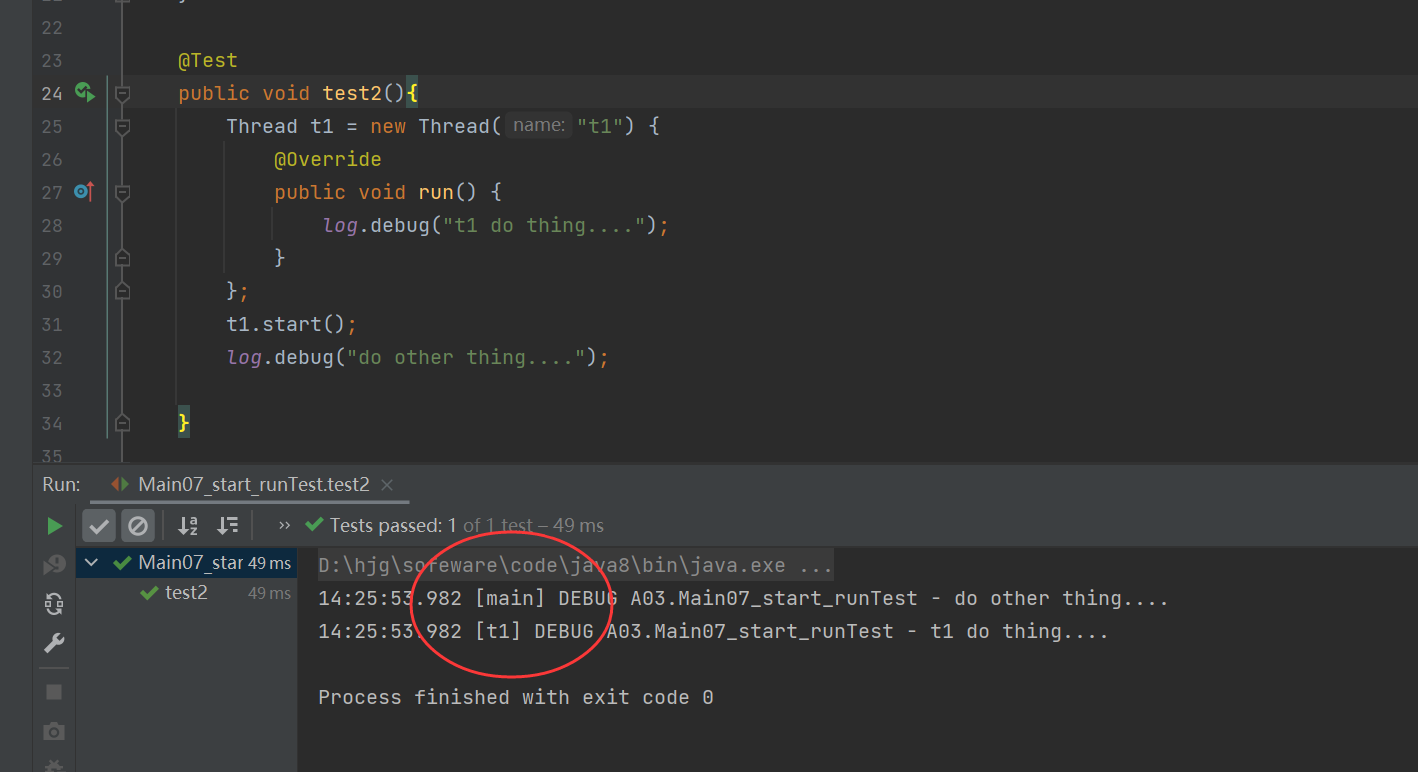The width and height of the screenshot is (1418, 772).
Task: Collapse anonymous Thread fold marker at line 25
Action: click(122, 127)
